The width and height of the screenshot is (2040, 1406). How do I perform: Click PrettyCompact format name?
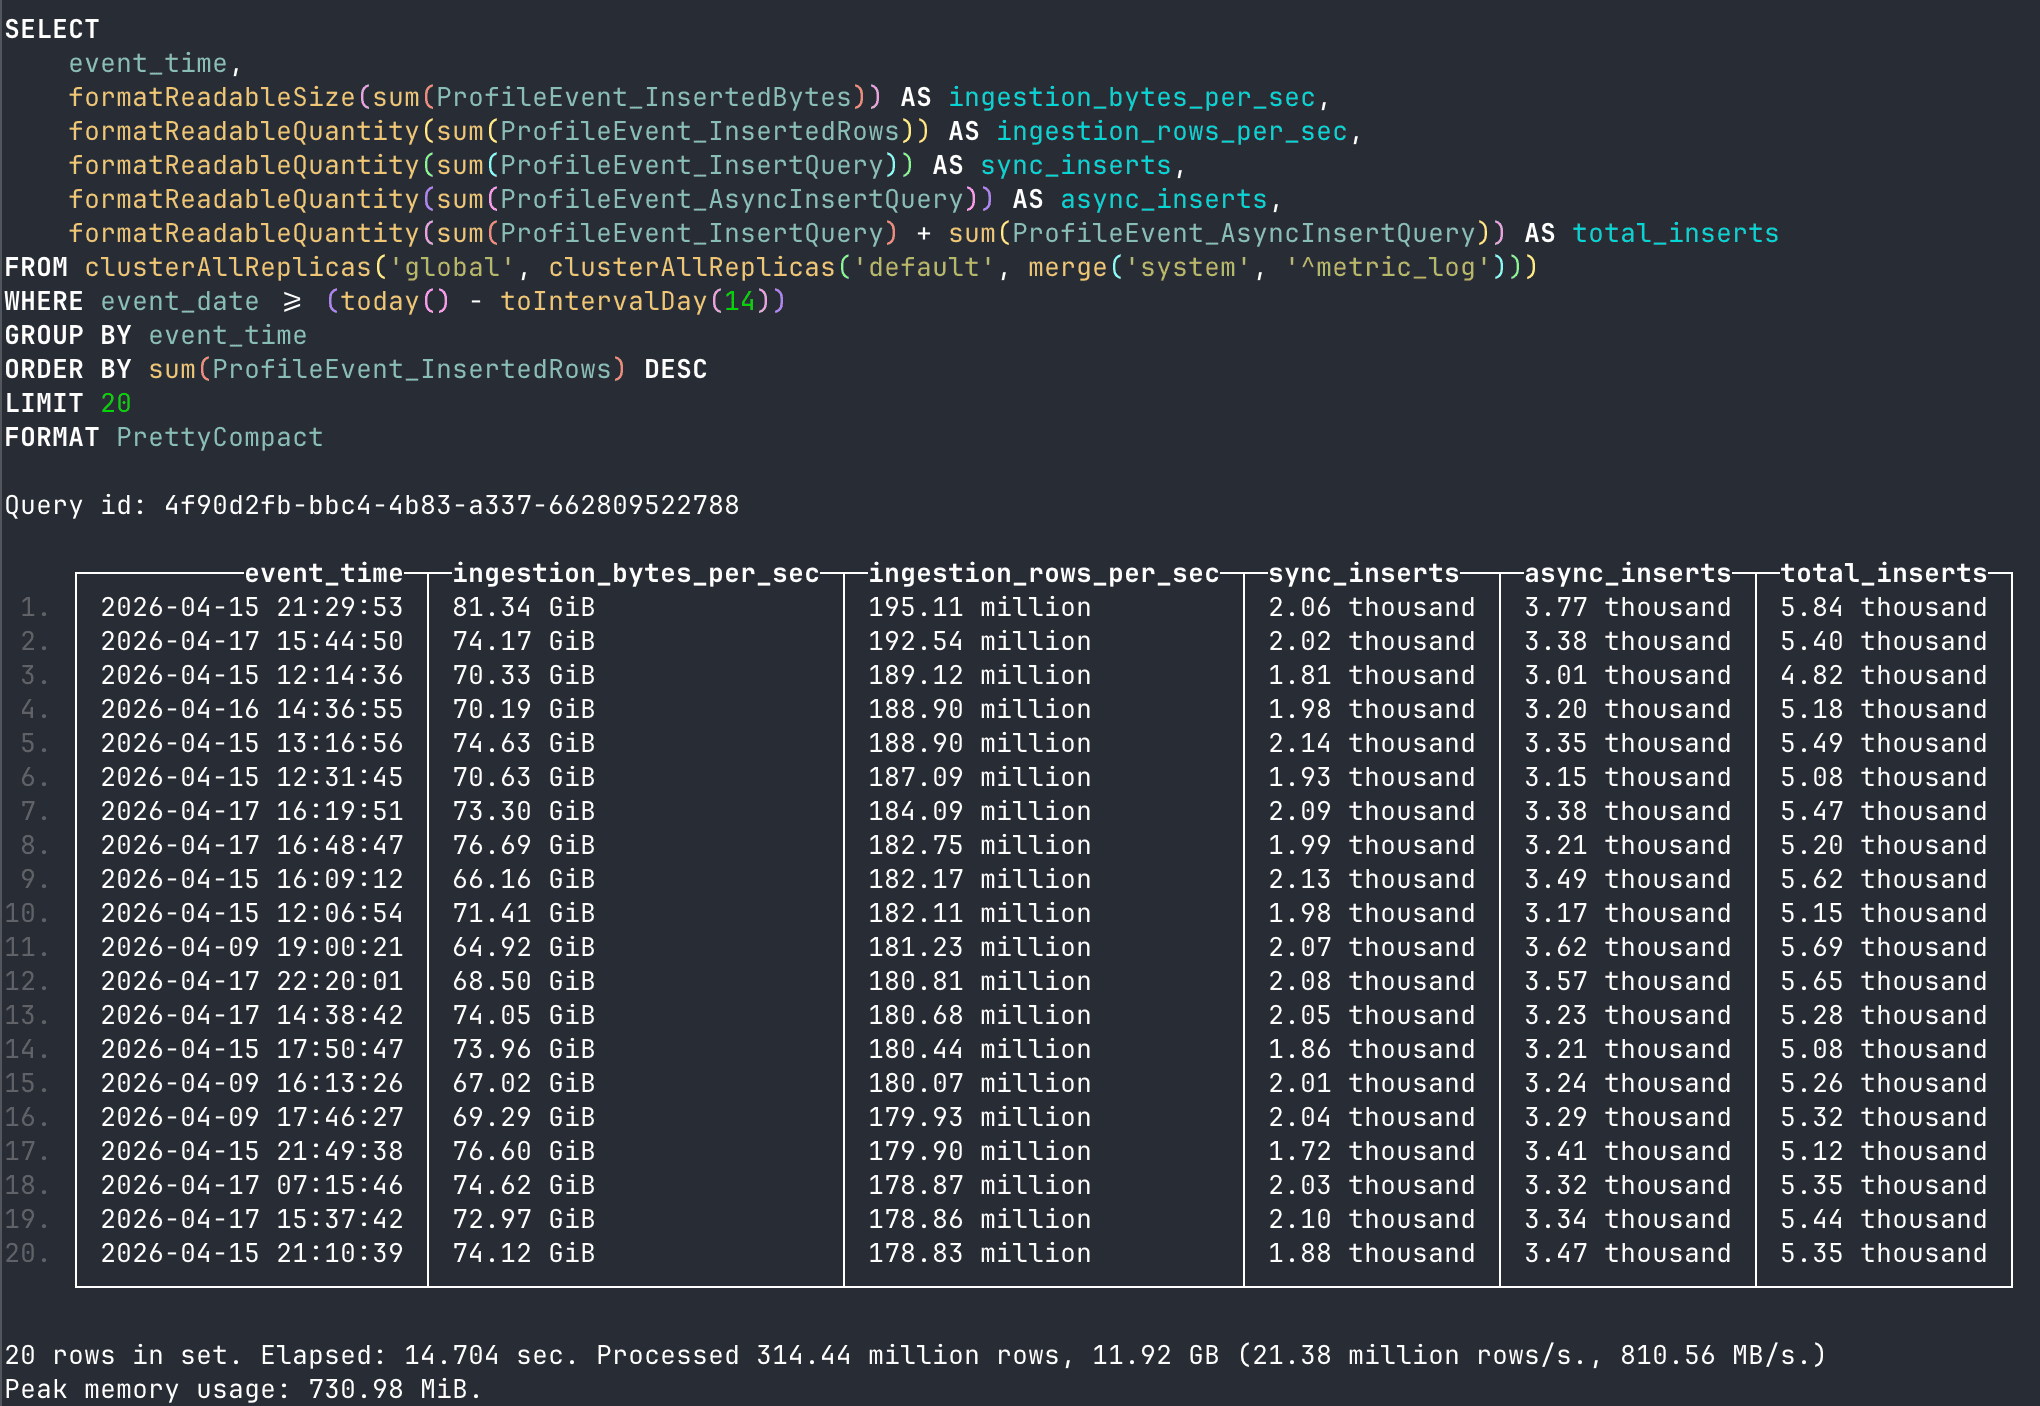220,437
